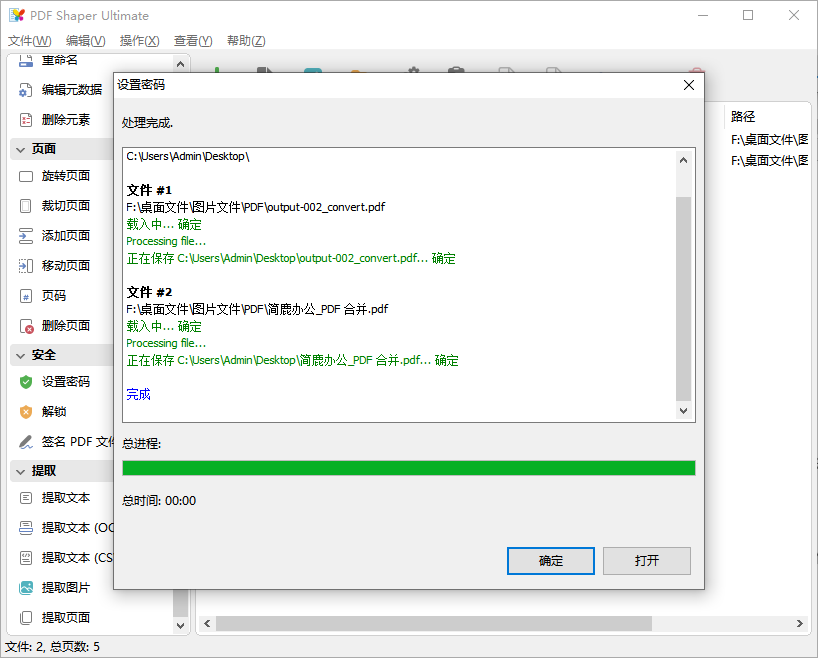Click the green total progress bar
This screenshot has width=818, height=658.
point(408,467)
